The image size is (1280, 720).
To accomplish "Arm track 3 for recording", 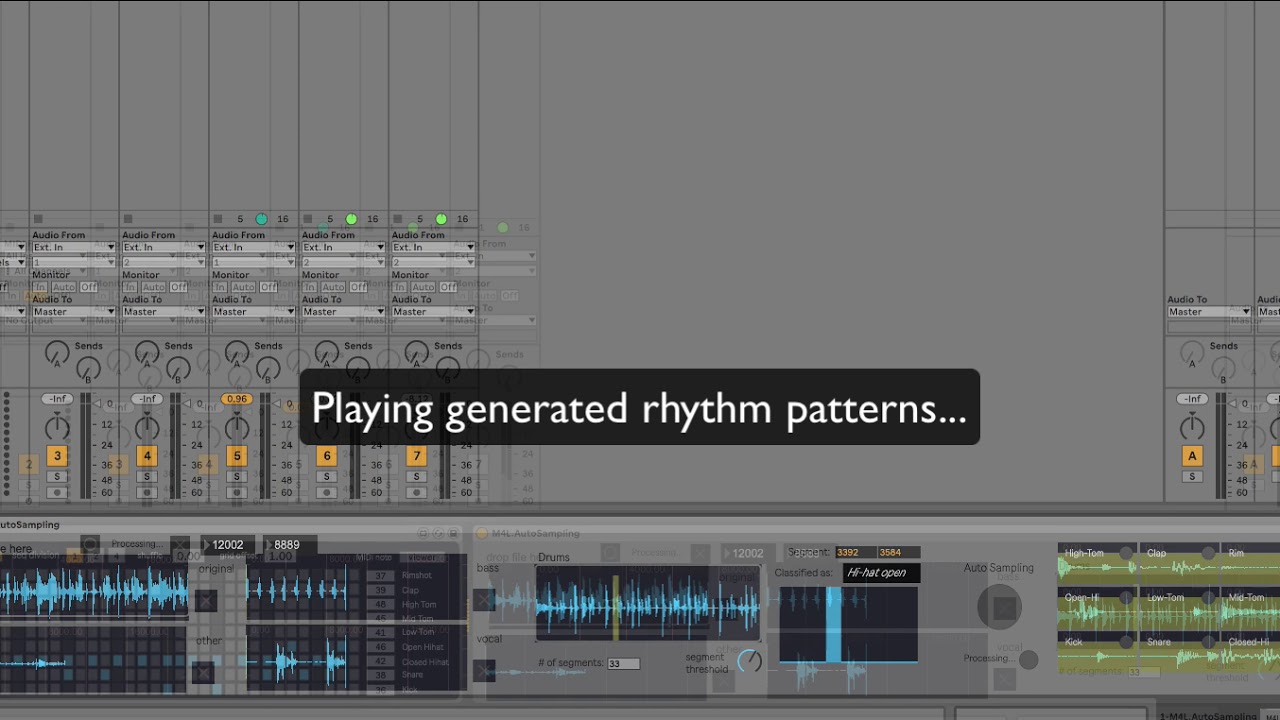I will point(57,492).
